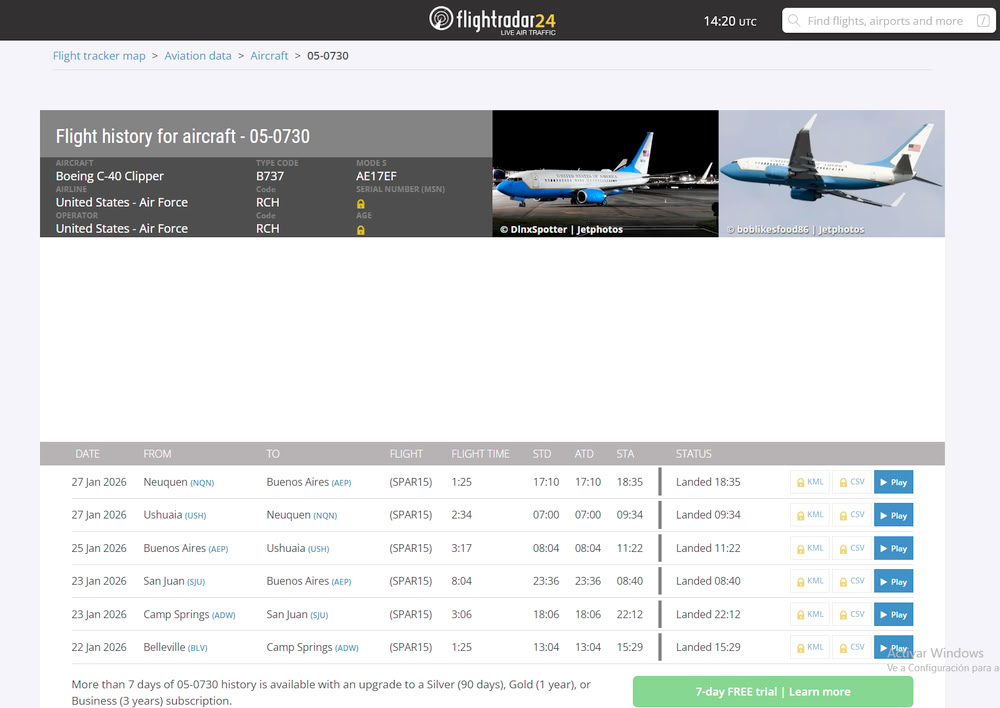The image size is (1000, 708).
Task: Click the search magnifier icon
Action: point(794,21)
